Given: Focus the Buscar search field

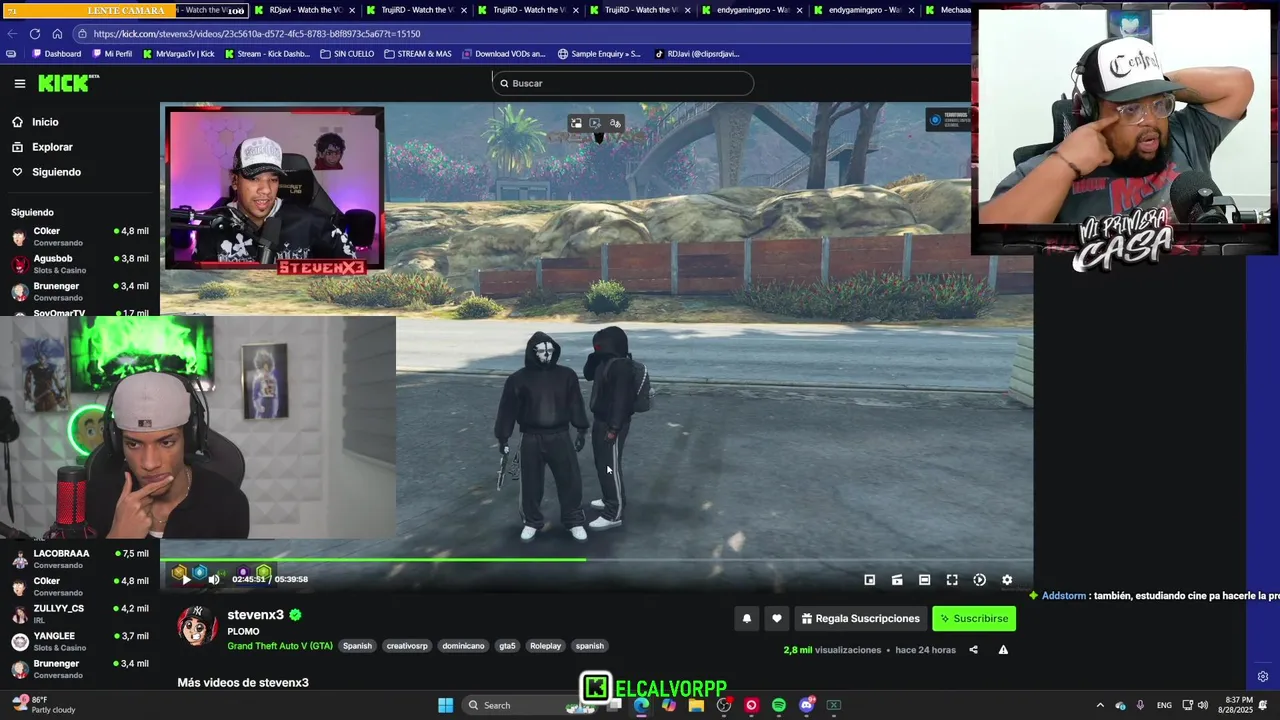Looking at the screenshot, I should [x=623, y=83].
